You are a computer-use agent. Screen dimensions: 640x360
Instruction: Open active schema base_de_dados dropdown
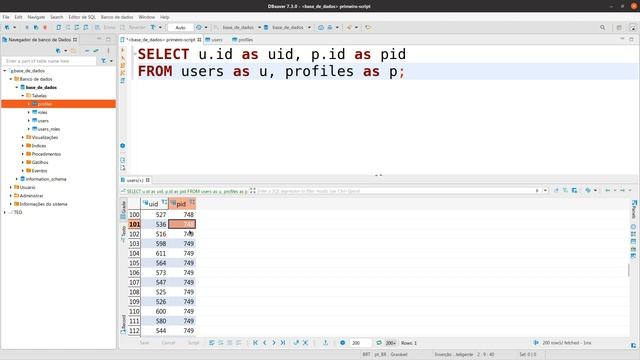point(288,27)
